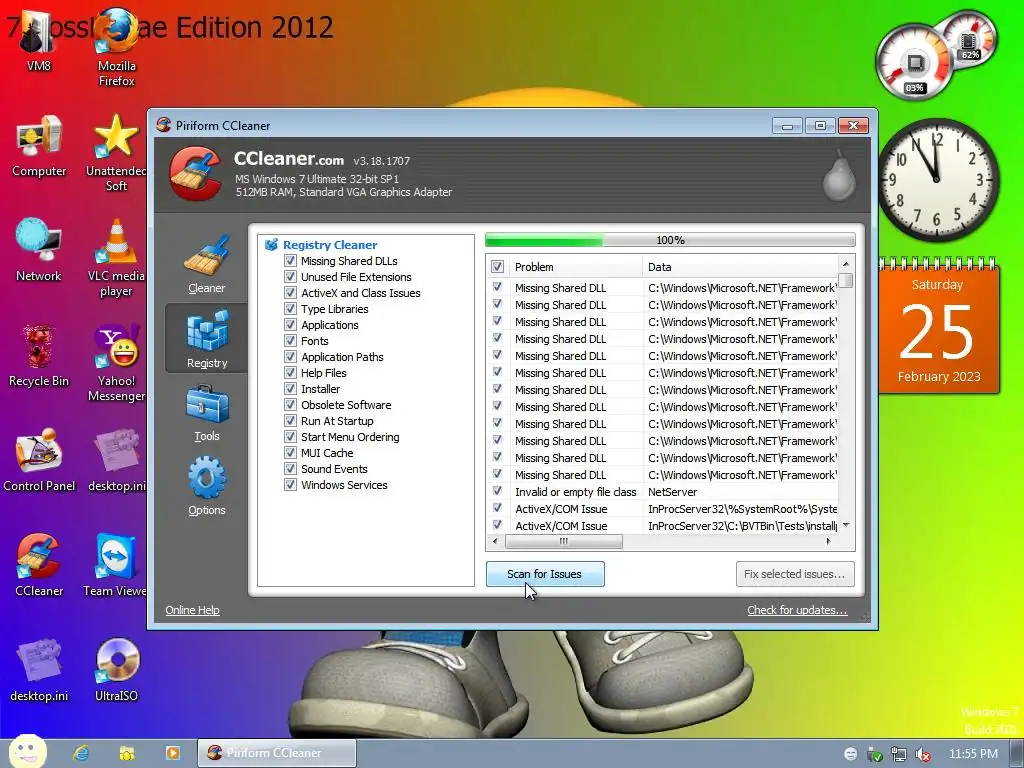1024x768 pixels.
Task: Click the 100% scan progress bar
Action: (x=670, y=240)
